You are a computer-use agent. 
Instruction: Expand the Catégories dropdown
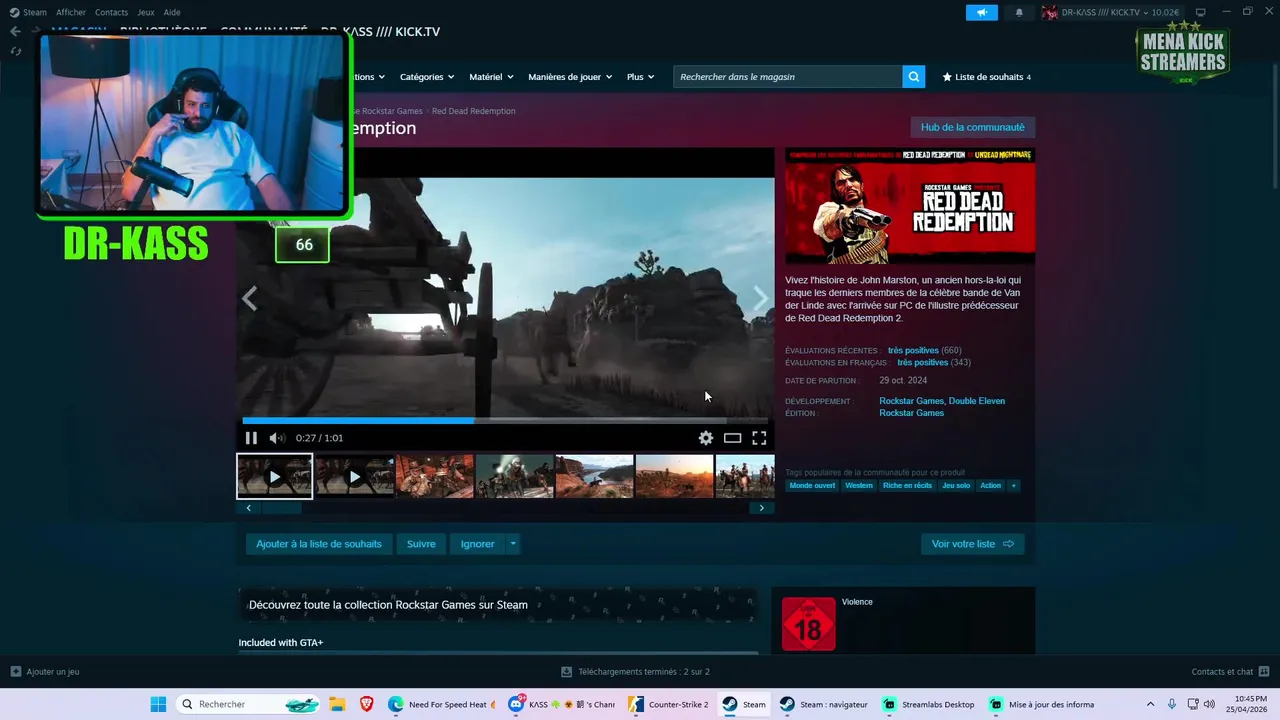427,77
